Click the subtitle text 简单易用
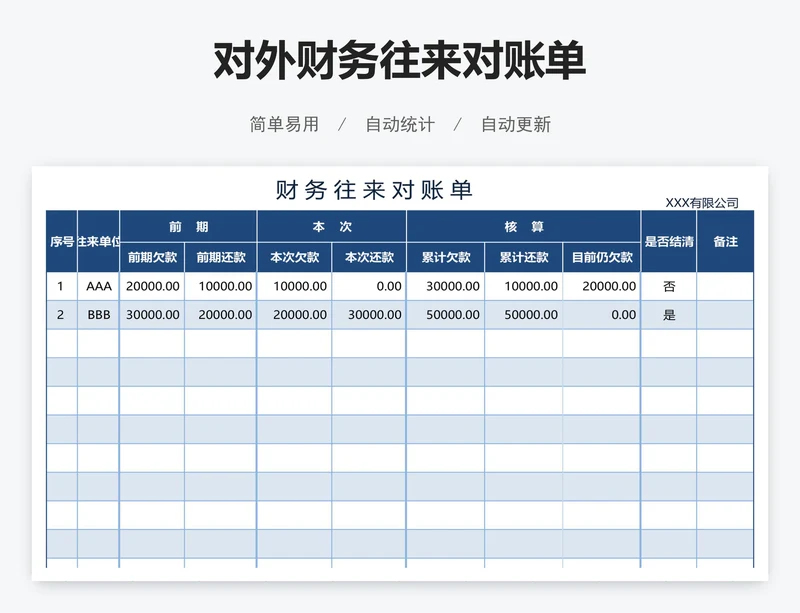The height and width of the screenshot is (613, 800). pyautogui.click(x=284, y=124)
